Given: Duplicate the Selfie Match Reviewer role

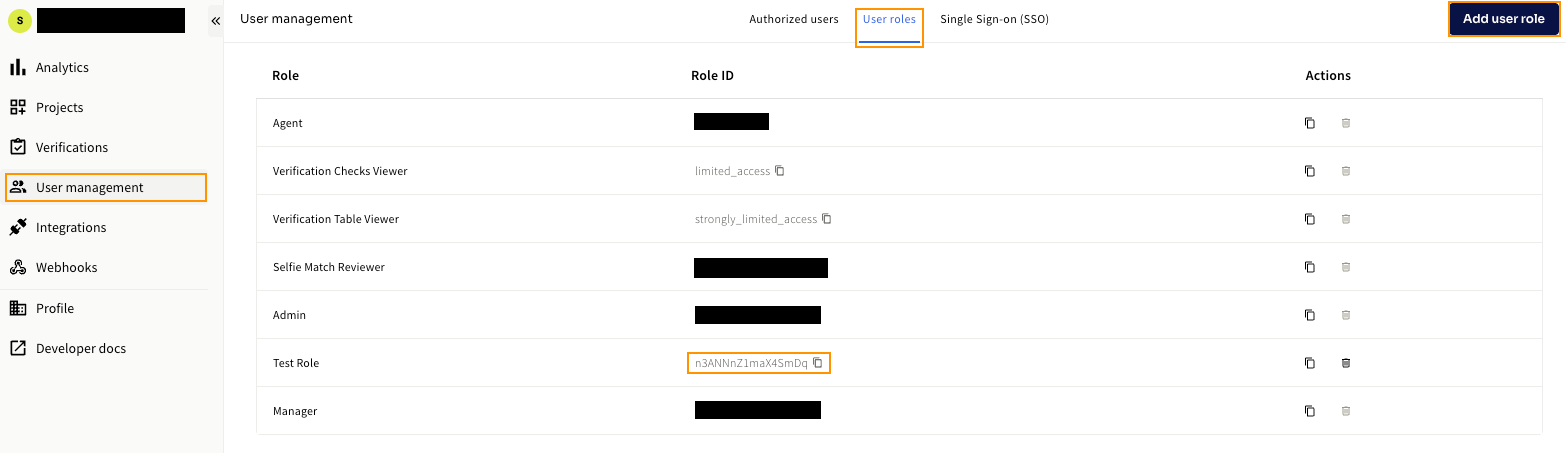Looking at the screenshot, I should click(1310, 267).
